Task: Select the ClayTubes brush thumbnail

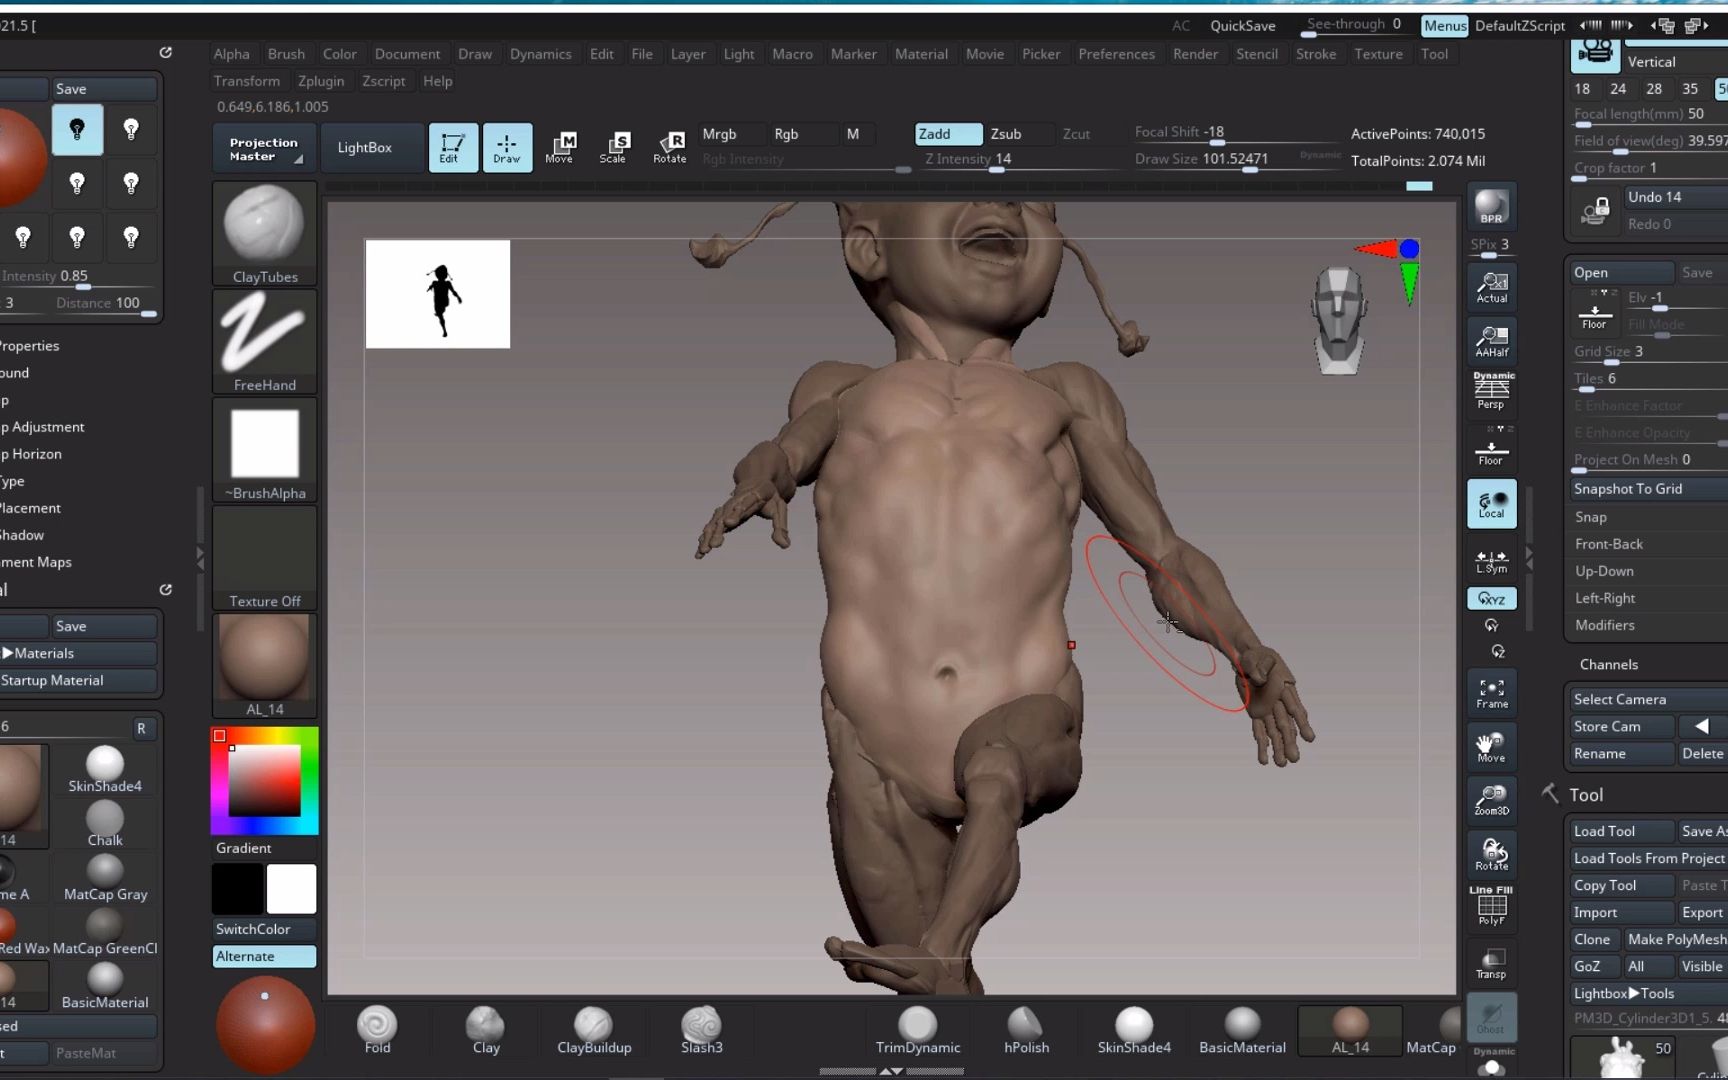Action: 265,234
